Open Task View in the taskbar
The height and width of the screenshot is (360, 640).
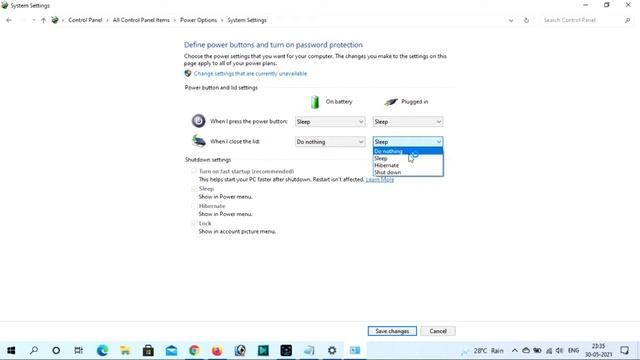79,350
